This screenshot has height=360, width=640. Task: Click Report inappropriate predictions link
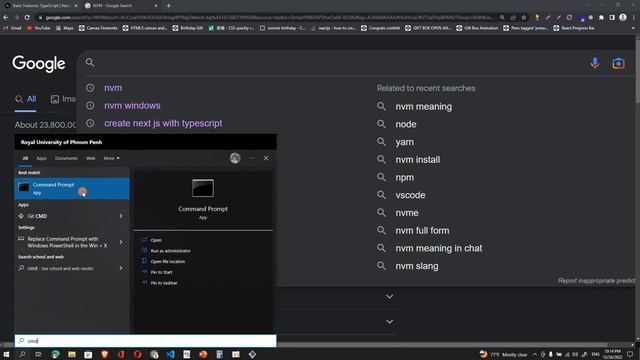tap(596, 280)
